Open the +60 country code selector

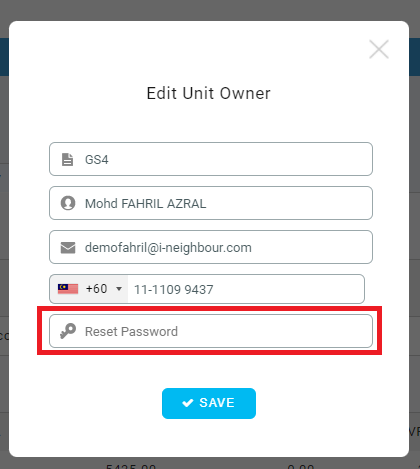[x=89, y=289]
